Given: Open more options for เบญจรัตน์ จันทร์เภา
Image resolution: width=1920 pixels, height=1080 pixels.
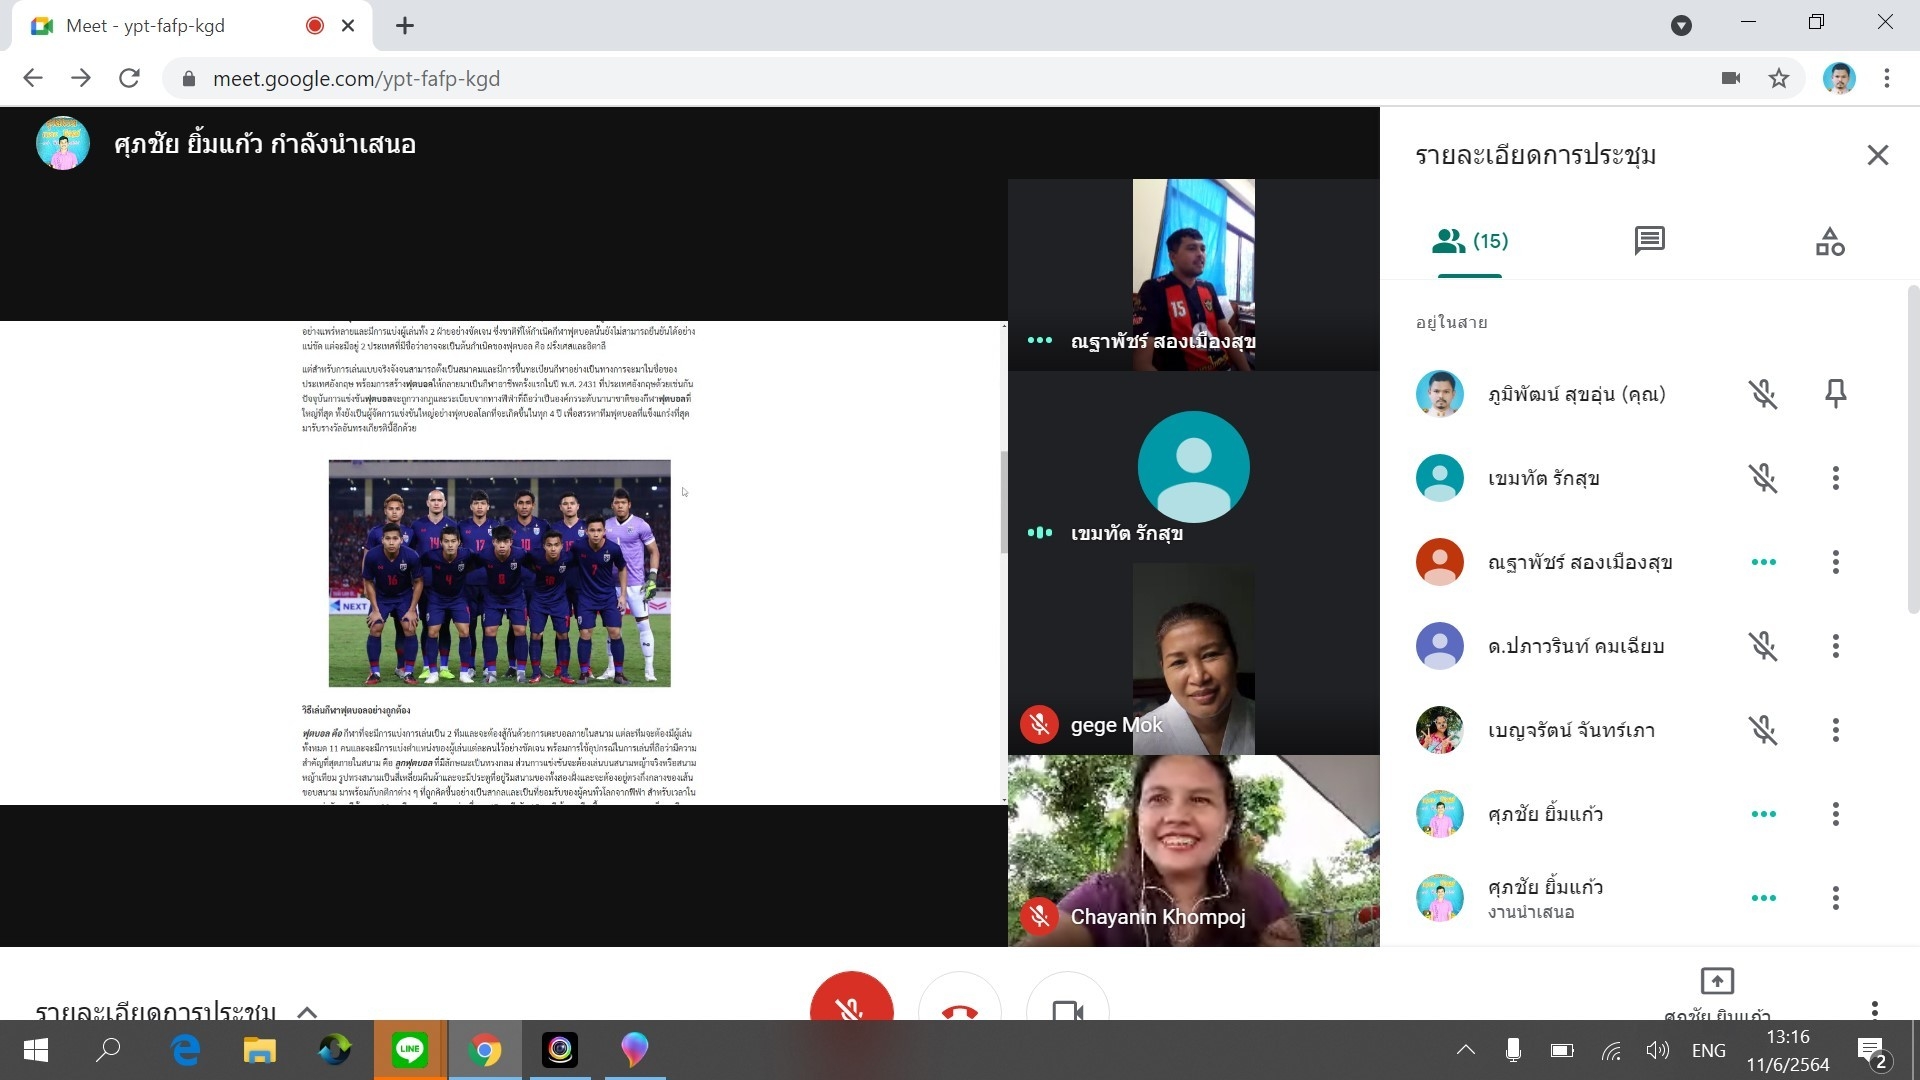Looking at the screenshot, I should [x=1835, y=730].
